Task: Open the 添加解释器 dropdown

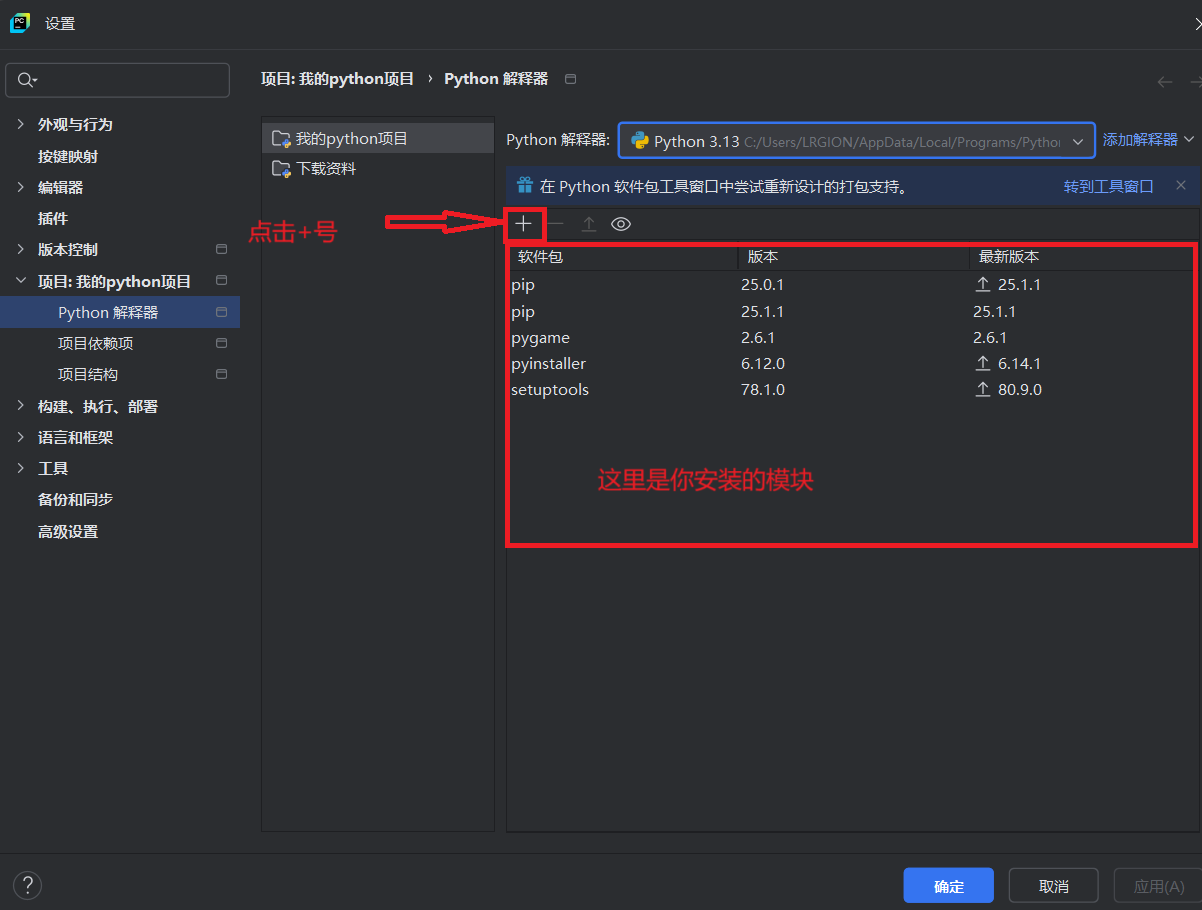Action: pyautogui.click(x=1148, y=140)
